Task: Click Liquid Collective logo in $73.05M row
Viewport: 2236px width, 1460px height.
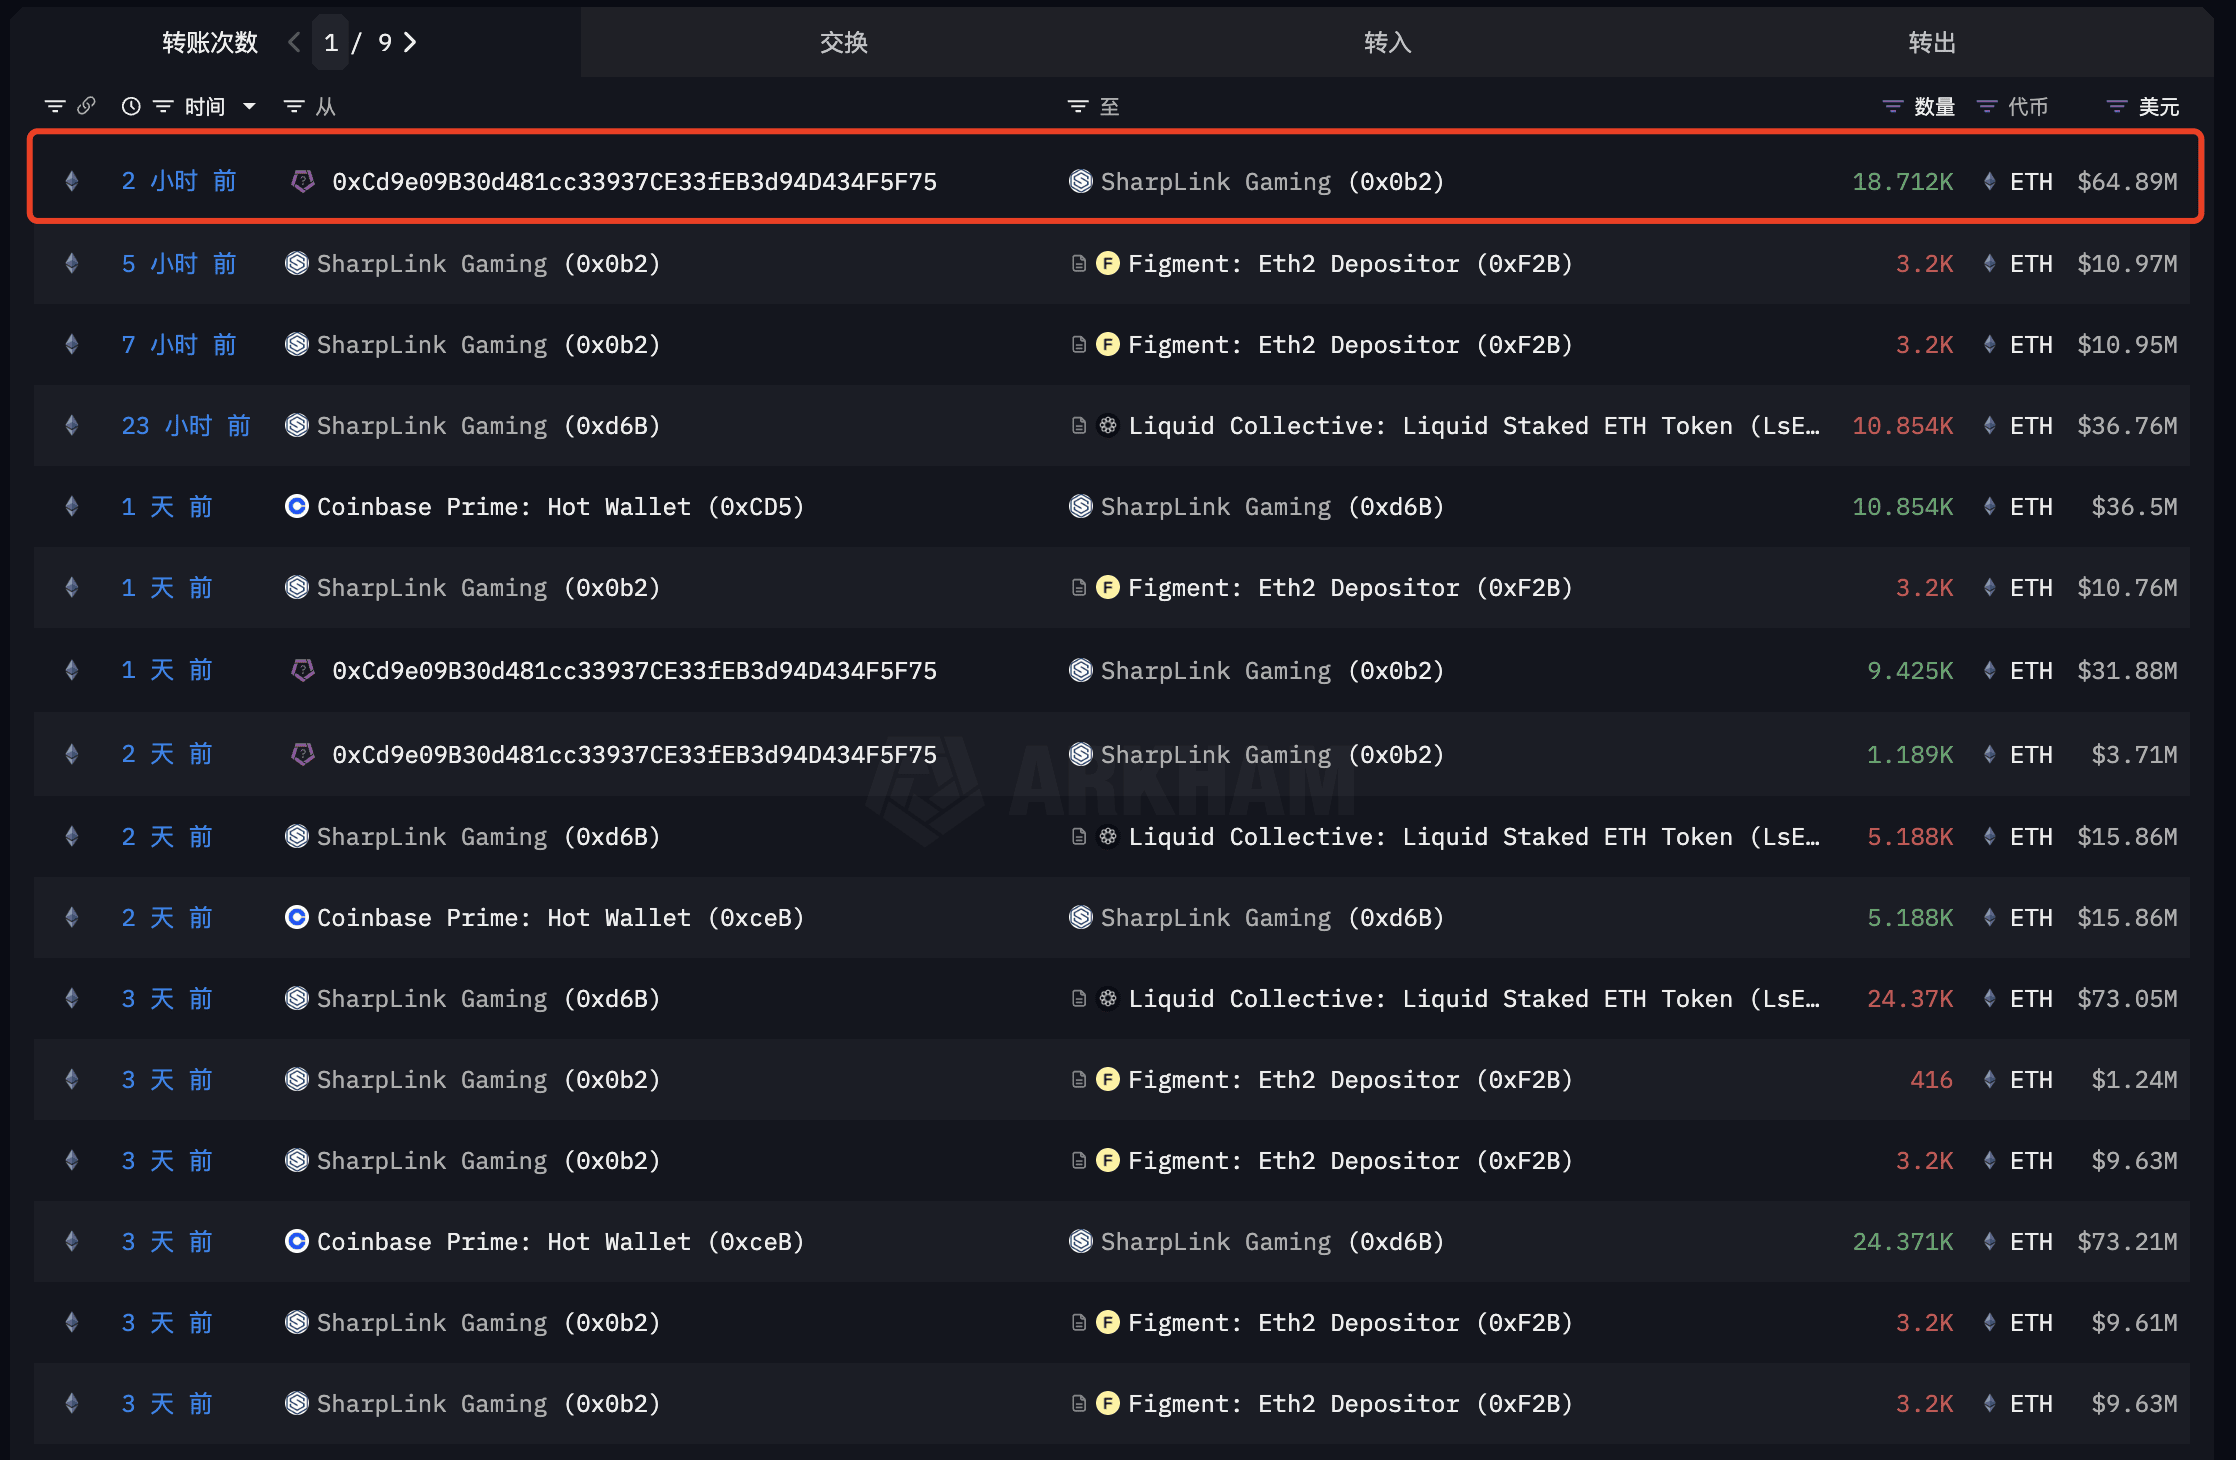Action: pyautogui.click(x=1107, y=998)
